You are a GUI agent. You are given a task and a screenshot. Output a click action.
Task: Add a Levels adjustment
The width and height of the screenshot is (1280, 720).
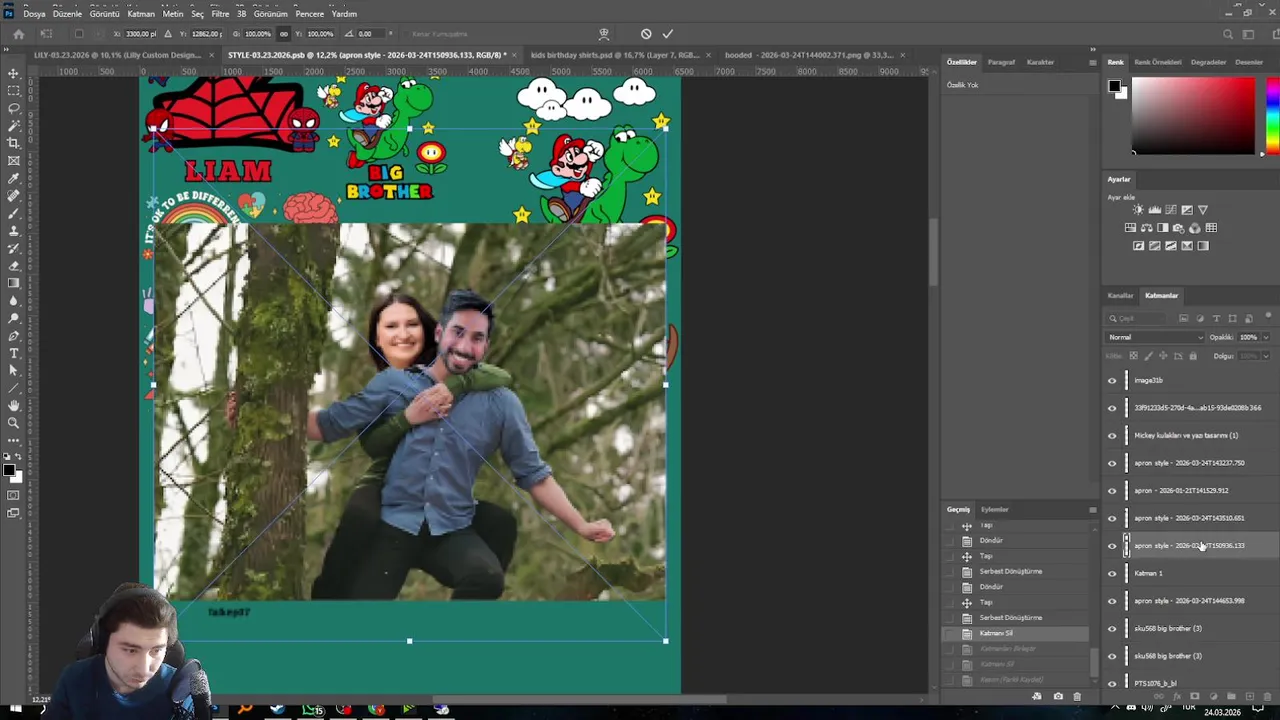(1154, 210)
